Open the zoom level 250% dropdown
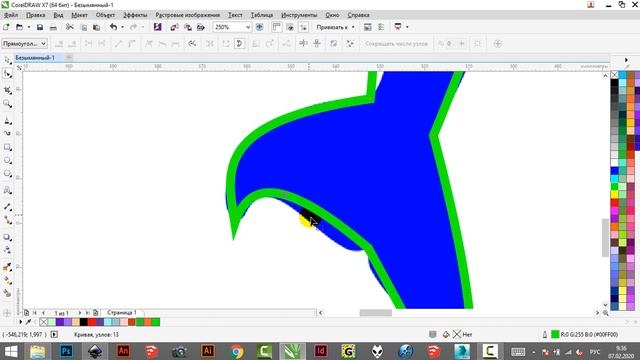Viewport: 640px width, 360px height. pos(248,27)
